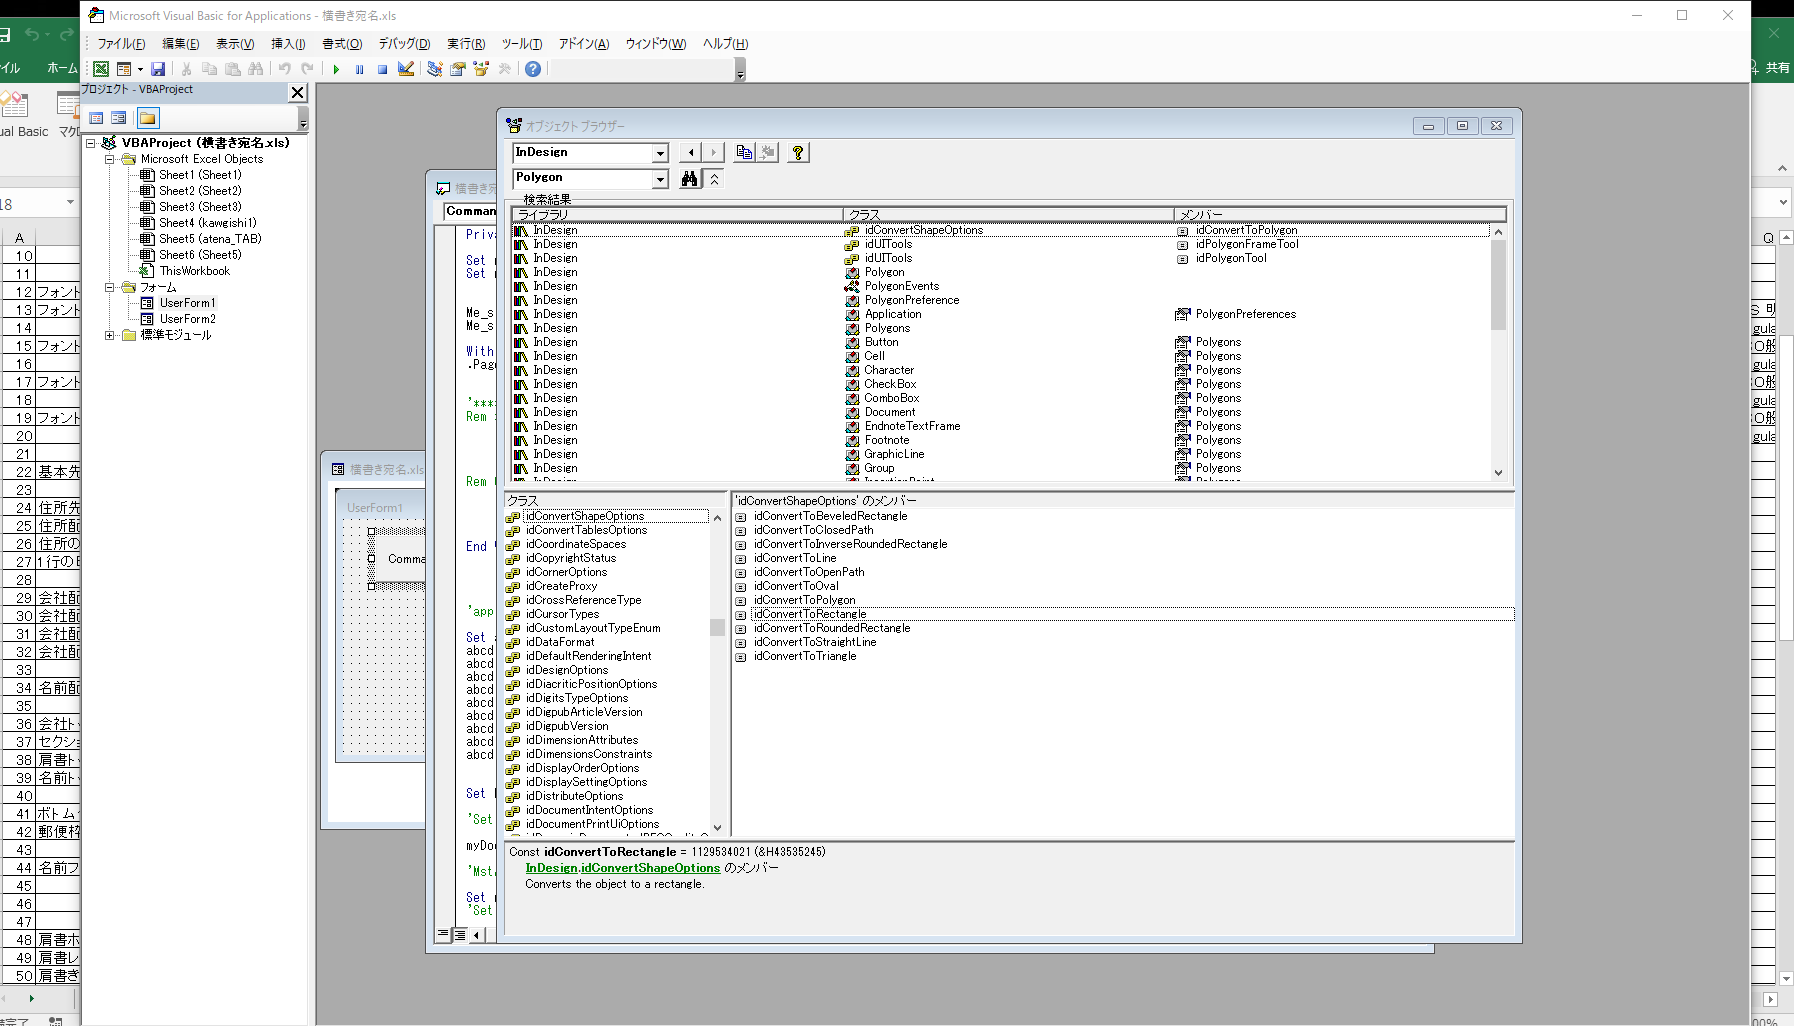Open the 表示(V) menu
Image resolution: width=1794 pixels, height=1026 pixels.
click(x=235, y=44)
